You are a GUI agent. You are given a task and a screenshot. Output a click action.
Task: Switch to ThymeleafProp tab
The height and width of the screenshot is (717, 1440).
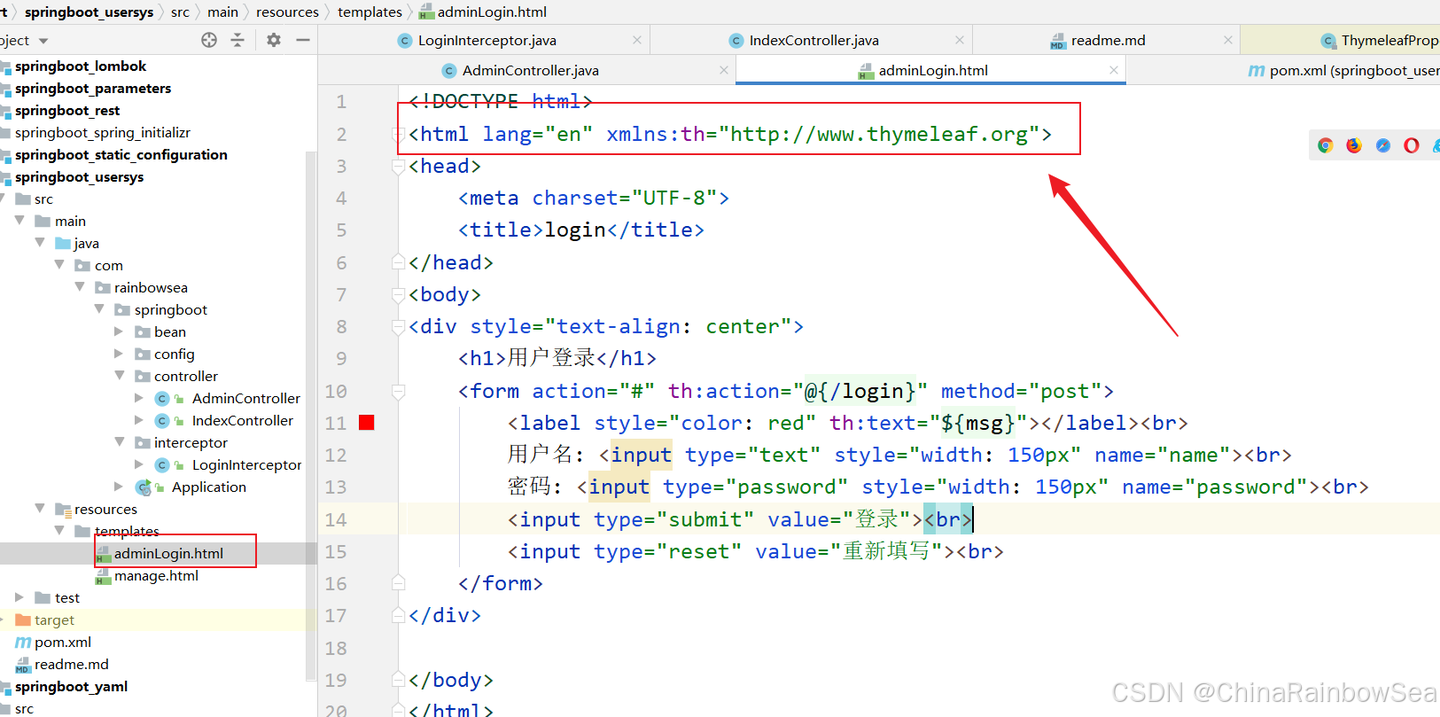(x=1379, y=40)
